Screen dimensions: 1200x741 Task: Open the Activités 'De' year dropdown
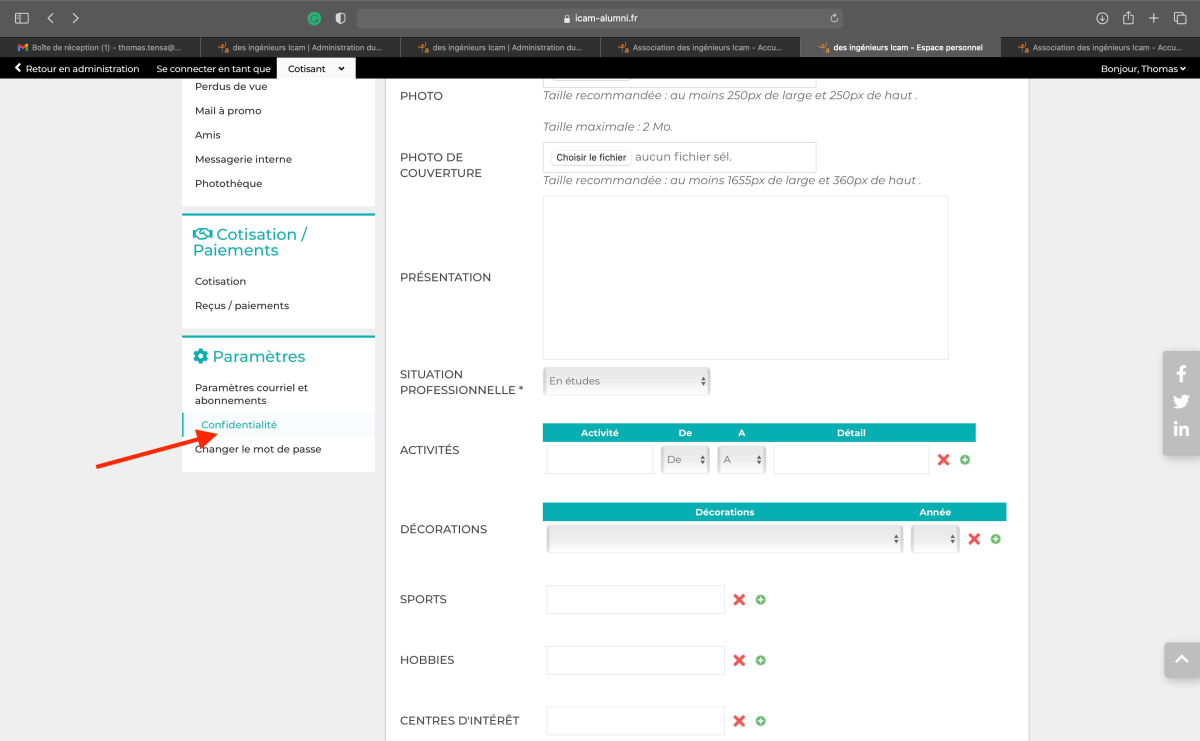[x=685, y=460]
